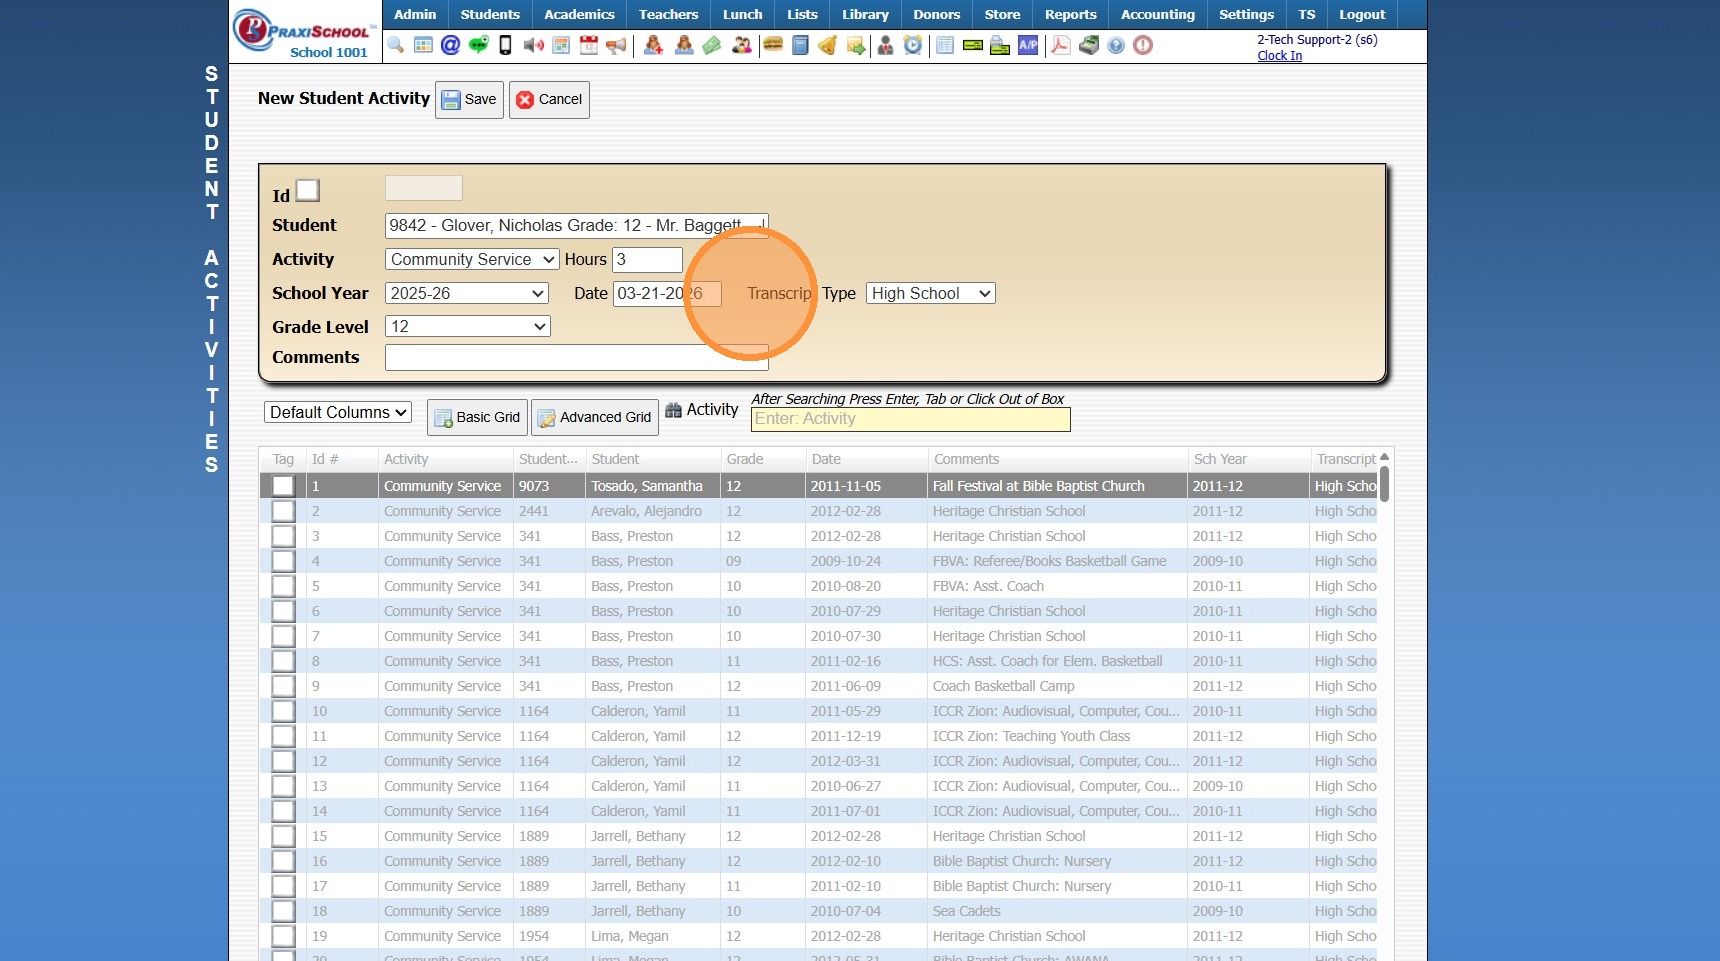Open the A/P accounts payable icon
Image resolution: width=1720 pixels, height=961 pixels.
1028,45
